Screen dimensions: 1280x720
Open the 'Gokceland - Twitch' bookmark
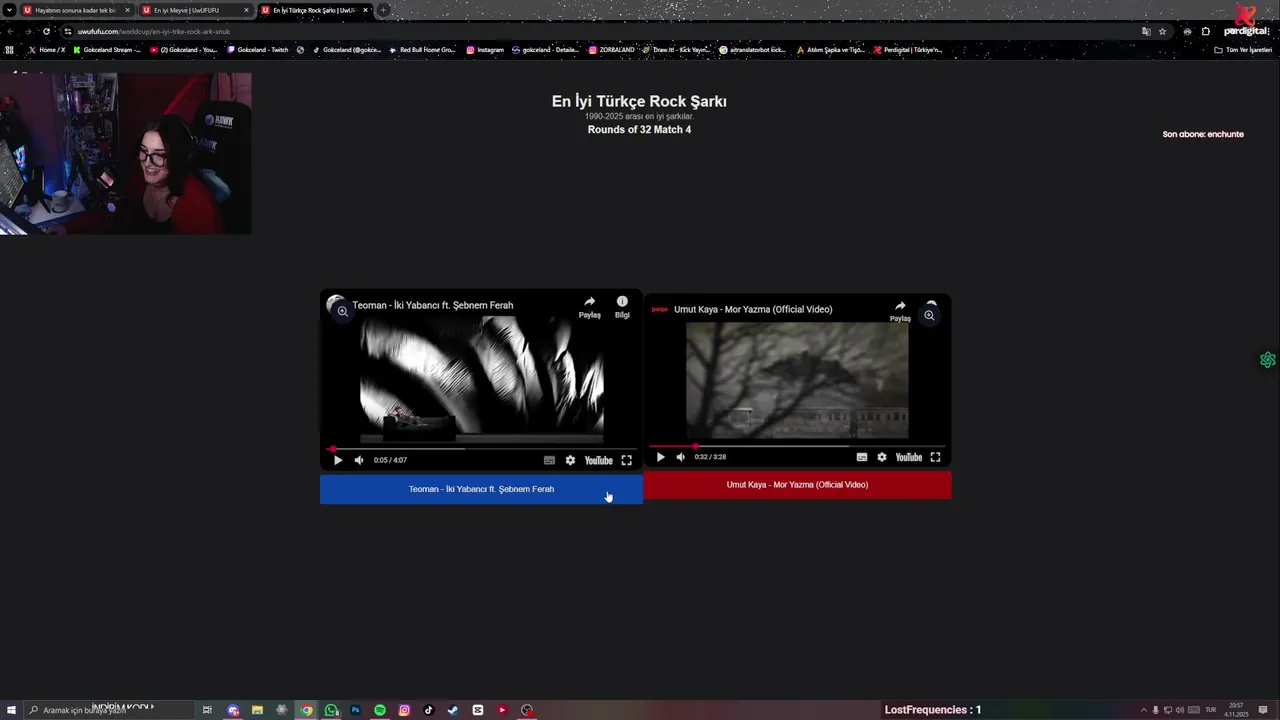coord(258,49)
